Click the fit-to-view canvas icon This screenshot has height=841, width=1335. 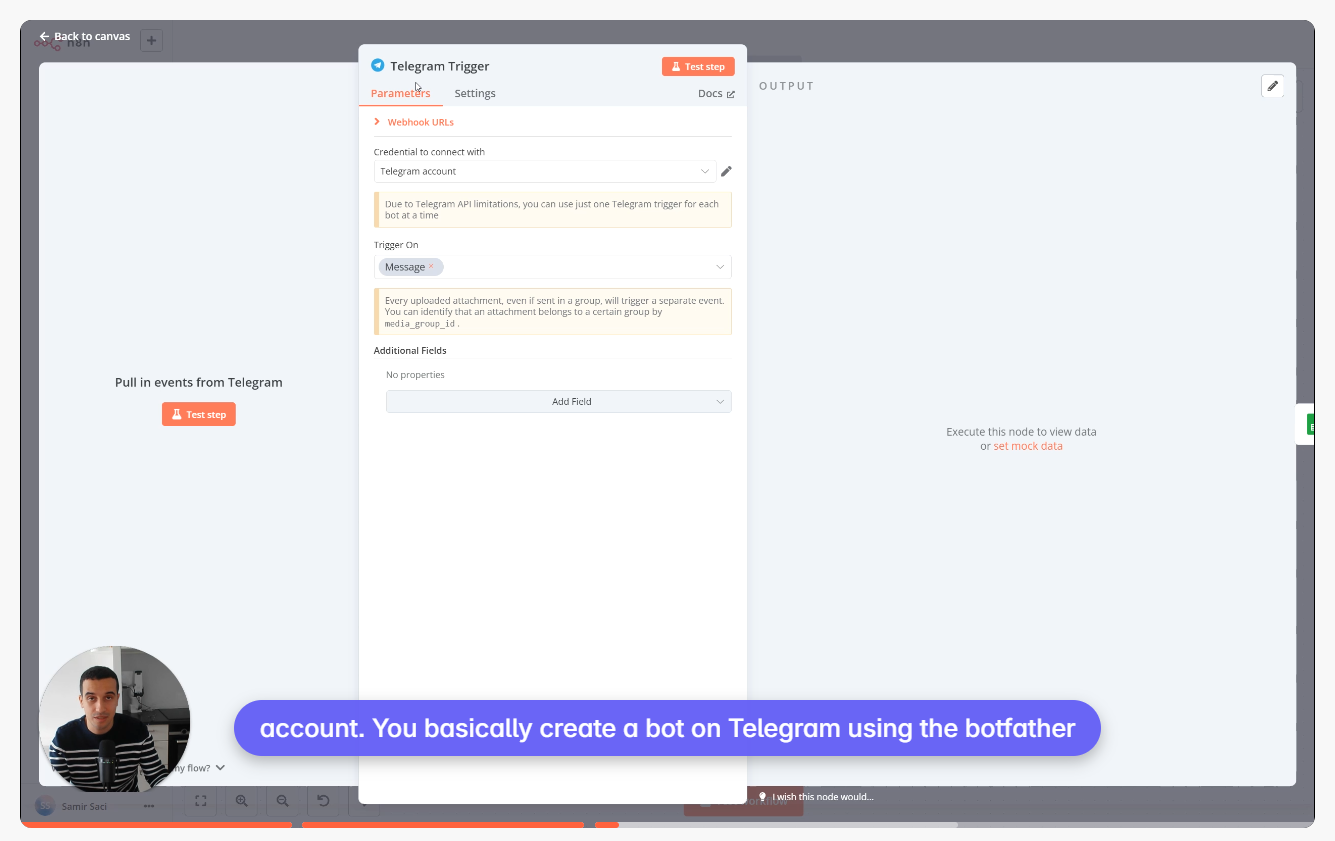[x=201, y=801]
